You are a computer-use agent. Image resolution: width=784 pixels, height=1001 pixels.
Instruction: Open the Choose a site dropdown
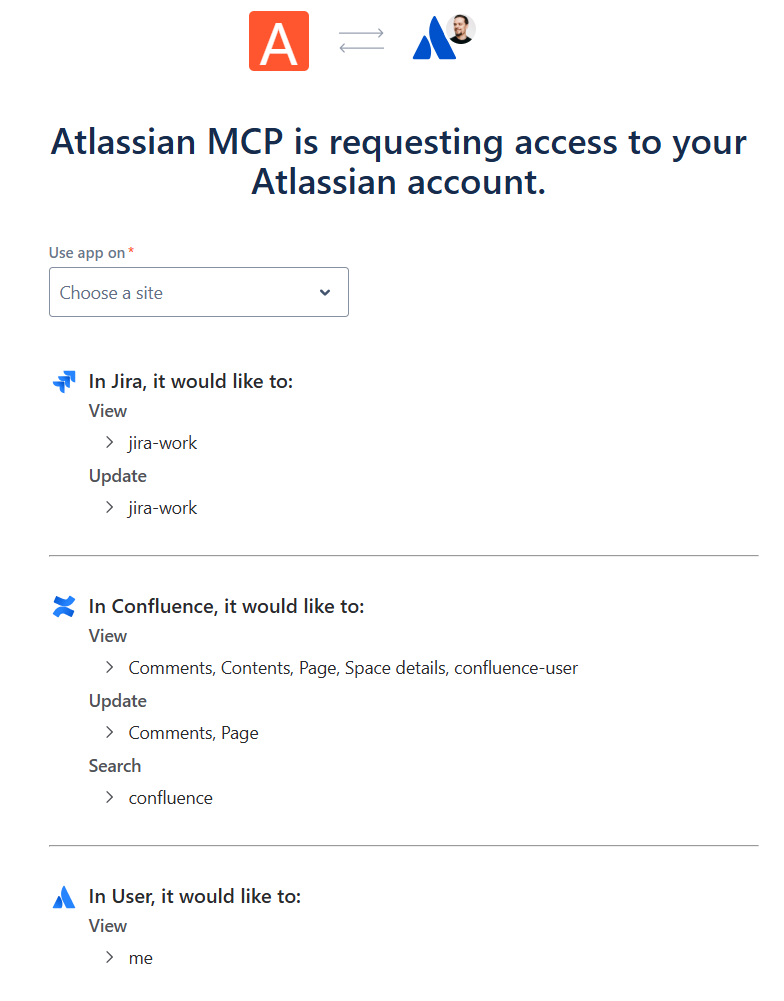click(199, 292)
